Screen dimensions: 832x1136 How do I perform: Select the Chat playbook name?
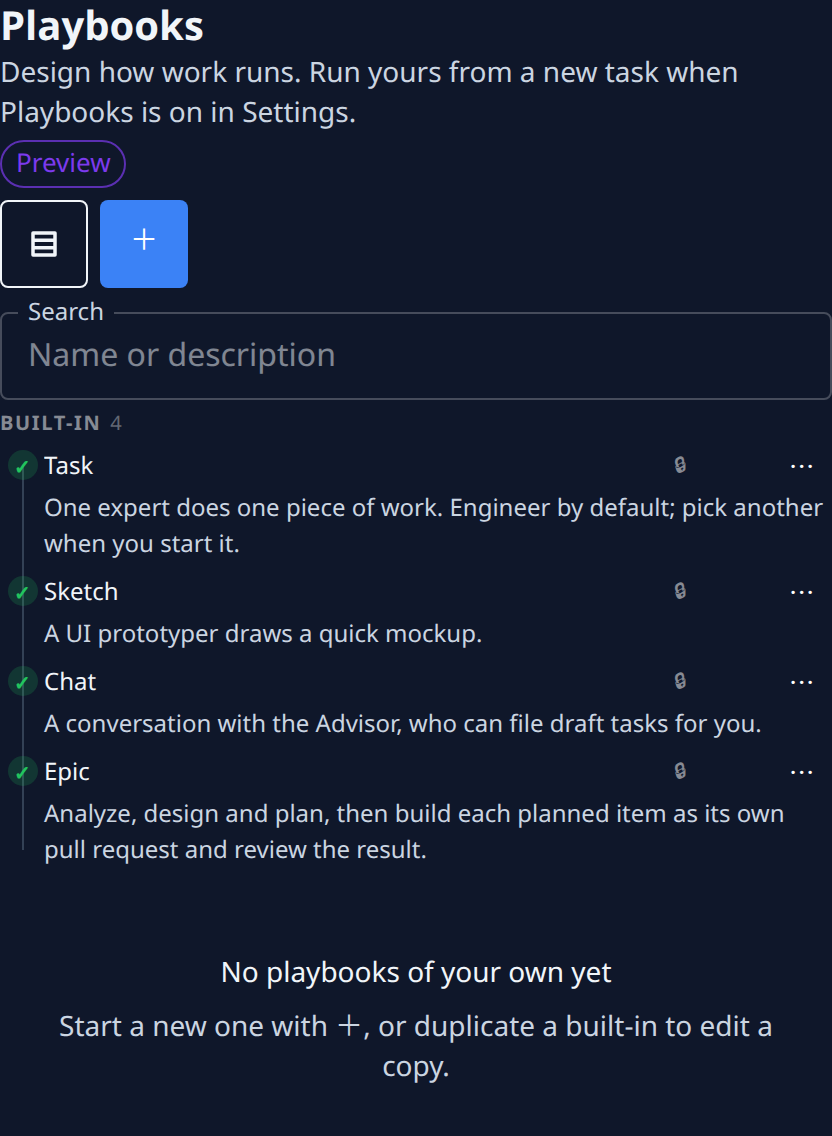[x=70, y=682]
